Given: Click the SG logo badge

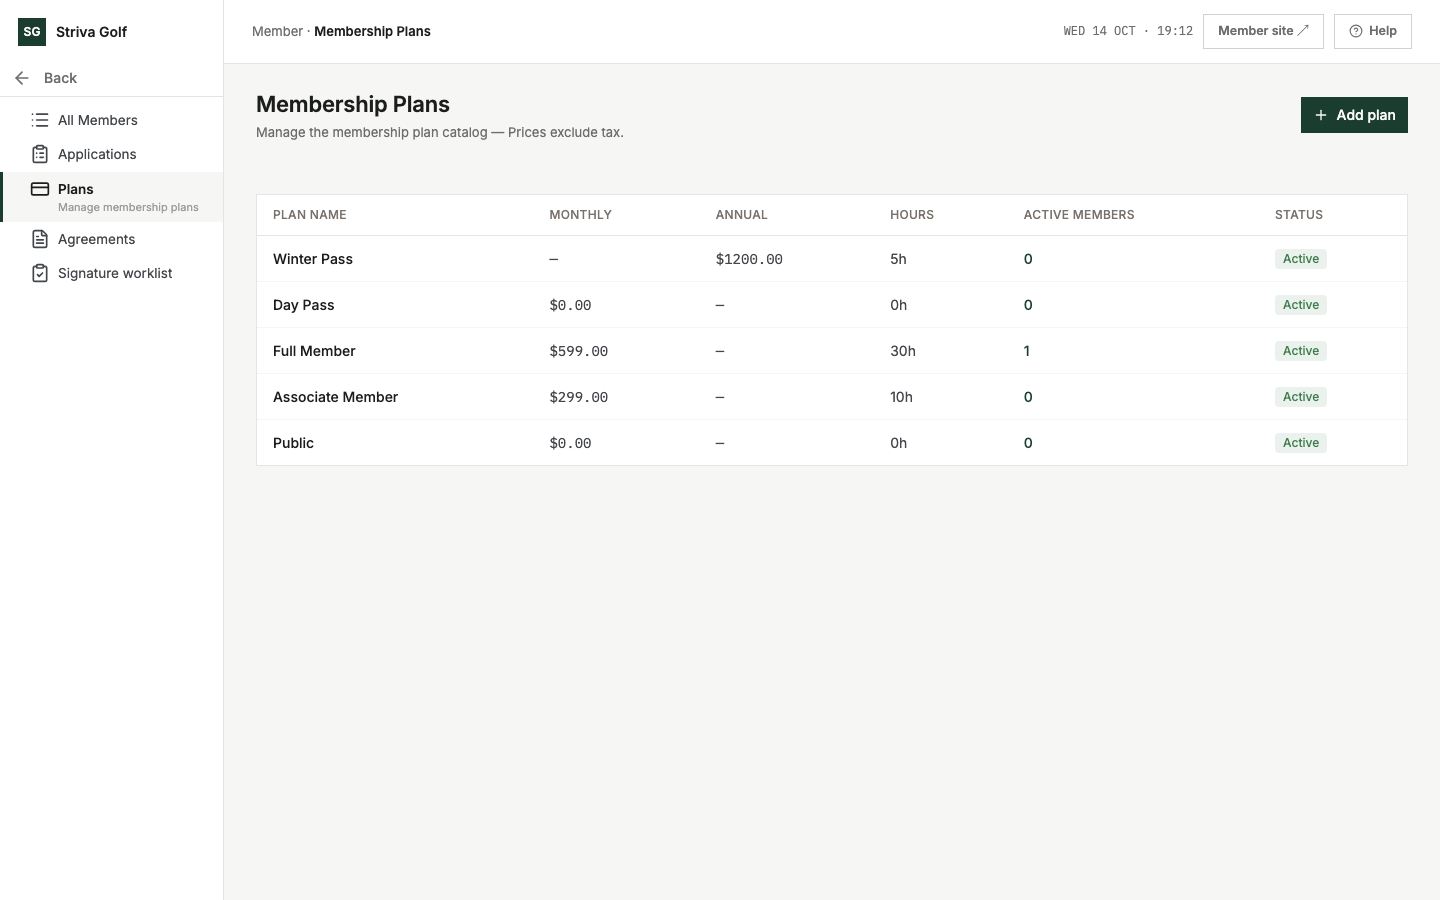Looking at the screenshot, I should [x=32, y=32].
